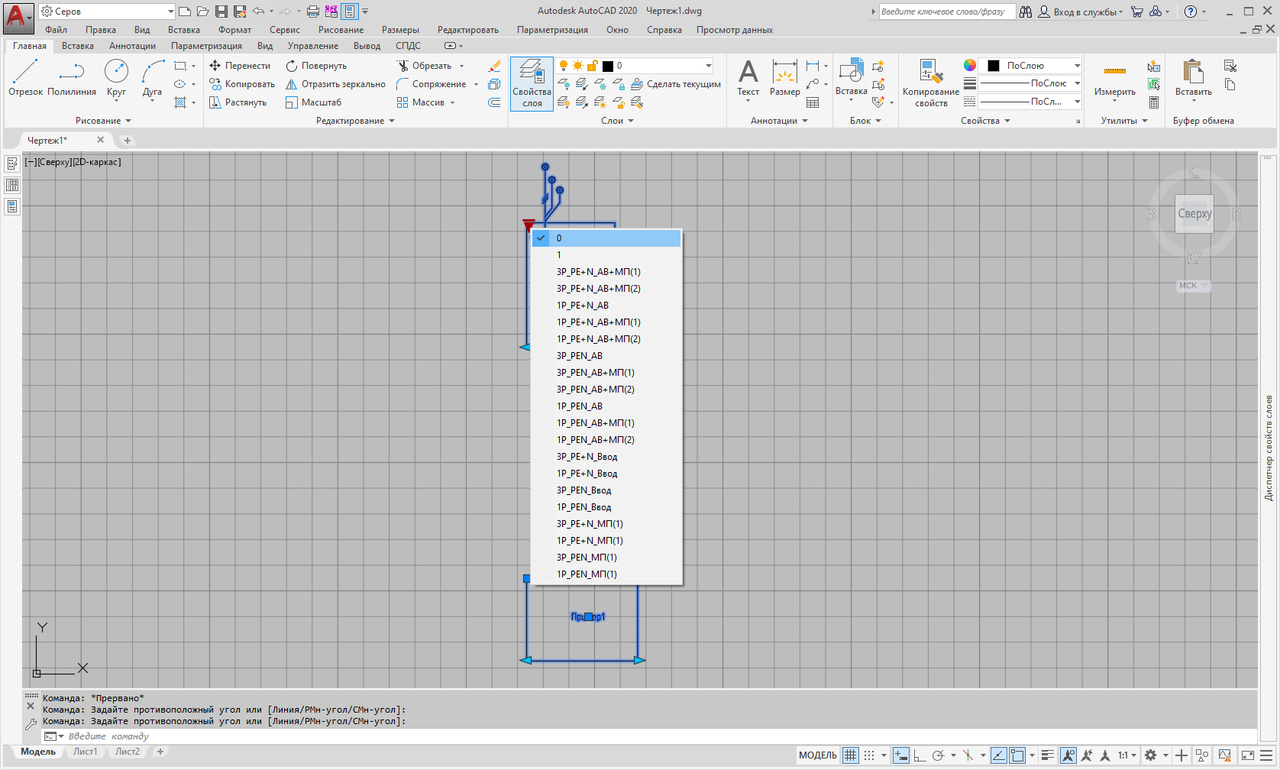The height and width of the screenshot is (770, 1280).
Task: Click Сопряжение fillet tool
Action: [x=431, y=84]
